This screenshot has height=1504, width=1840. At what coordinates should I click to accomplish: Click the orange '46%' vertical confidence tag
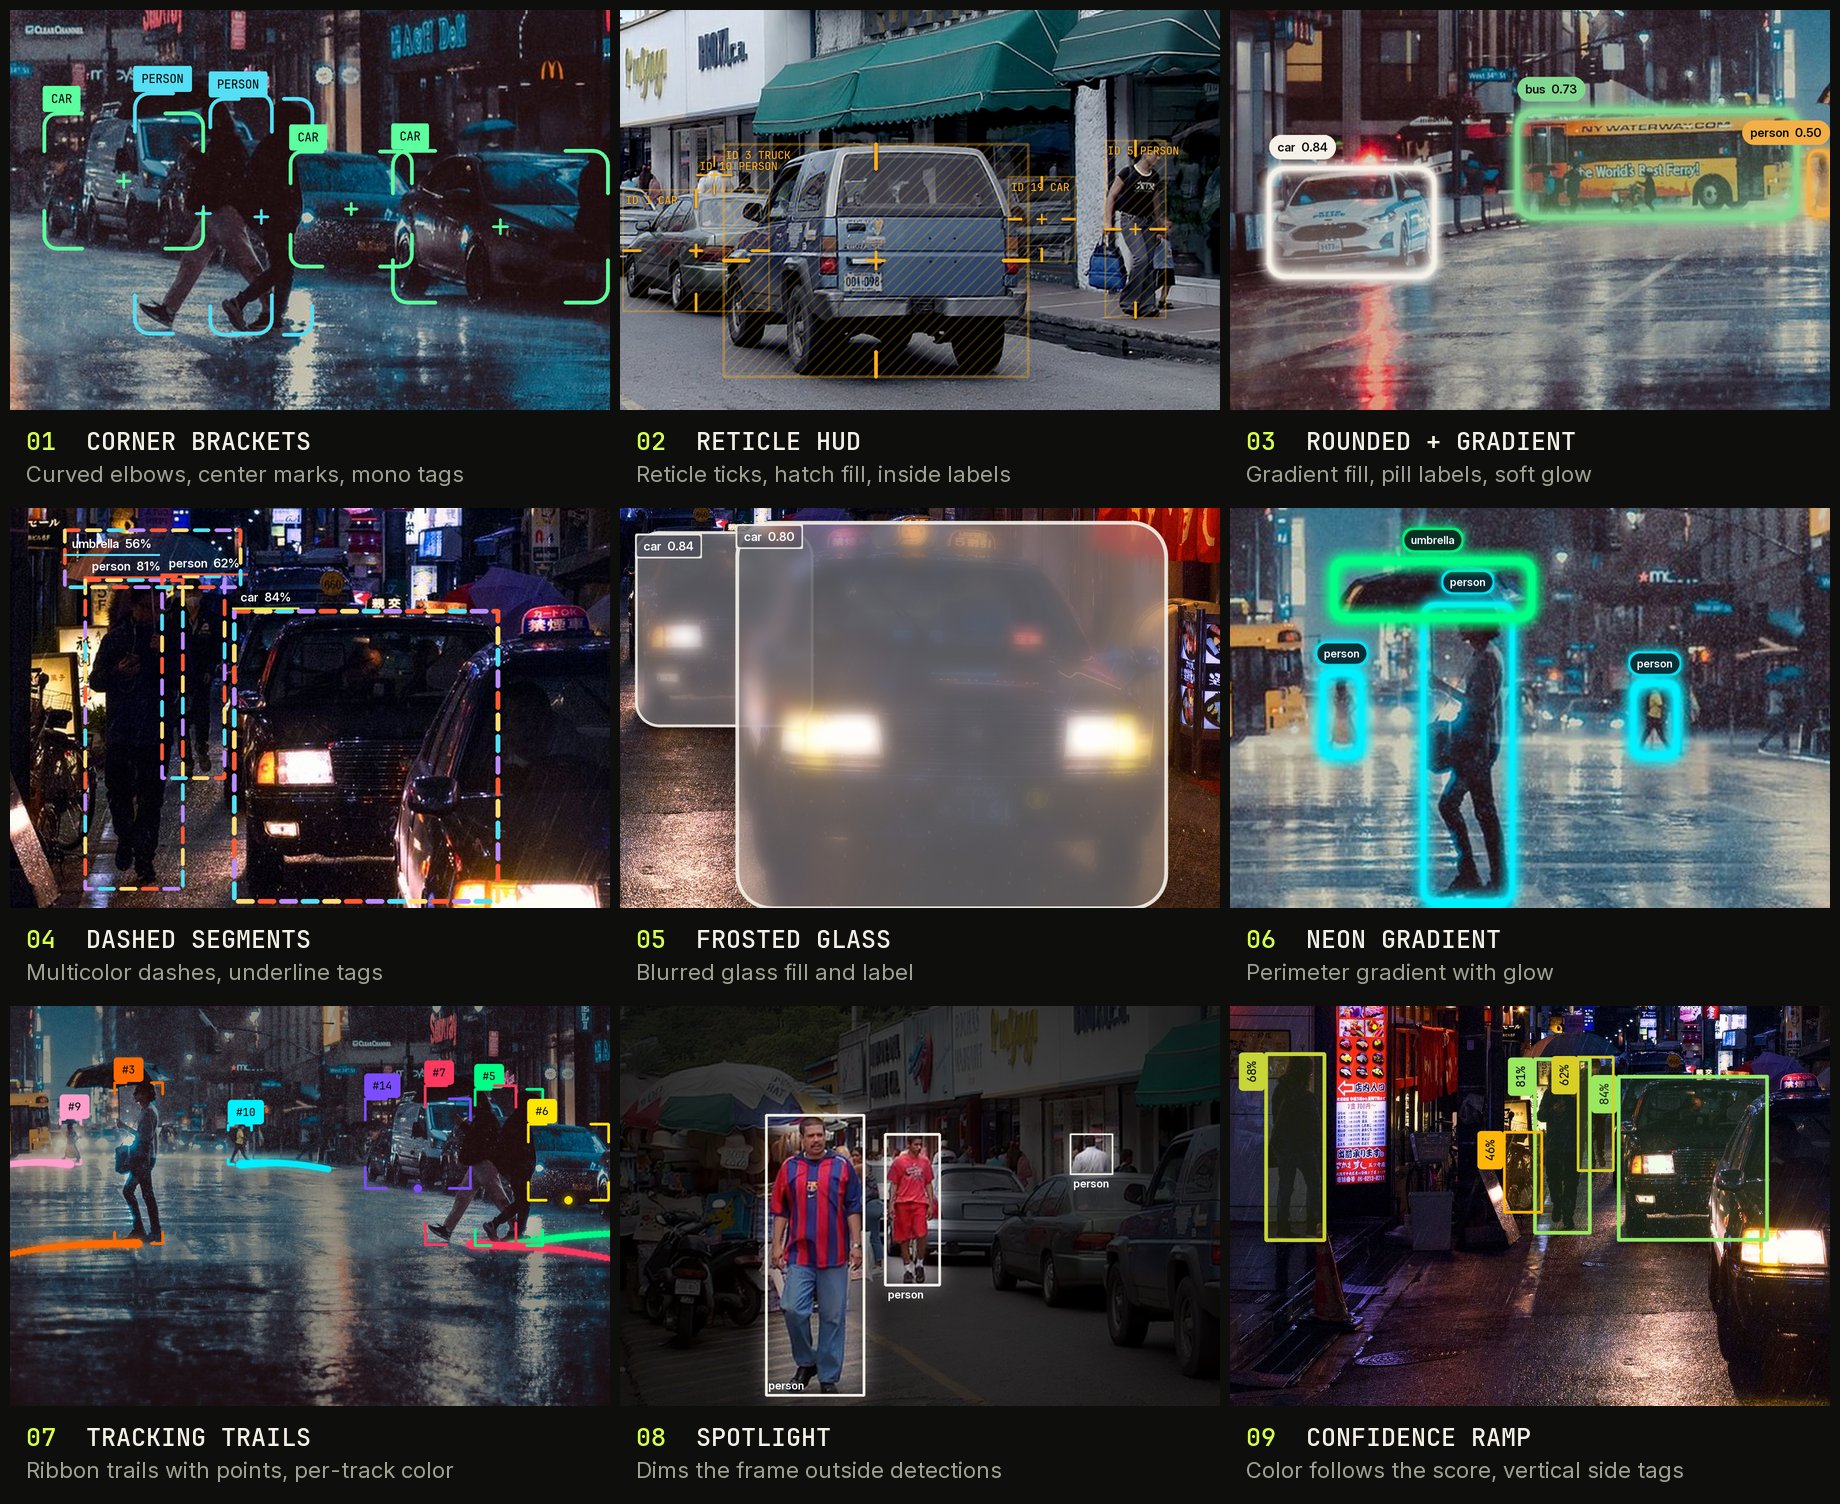tap(1490, 1150)
